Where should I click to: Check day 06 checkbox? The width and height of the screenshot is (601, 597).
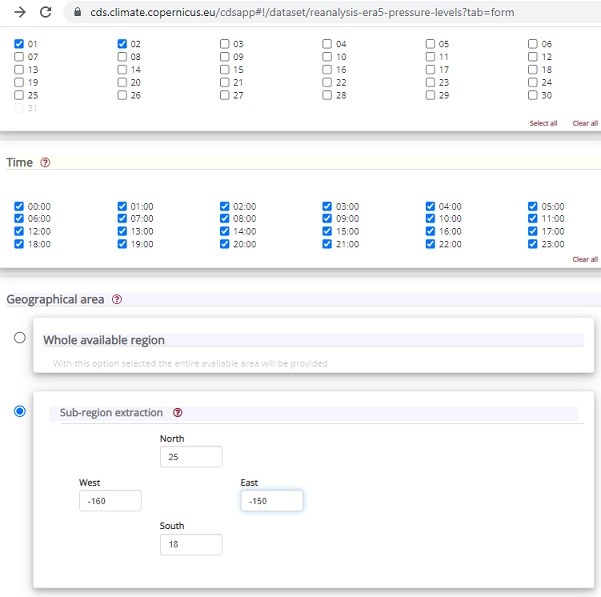tap(533, 44)
